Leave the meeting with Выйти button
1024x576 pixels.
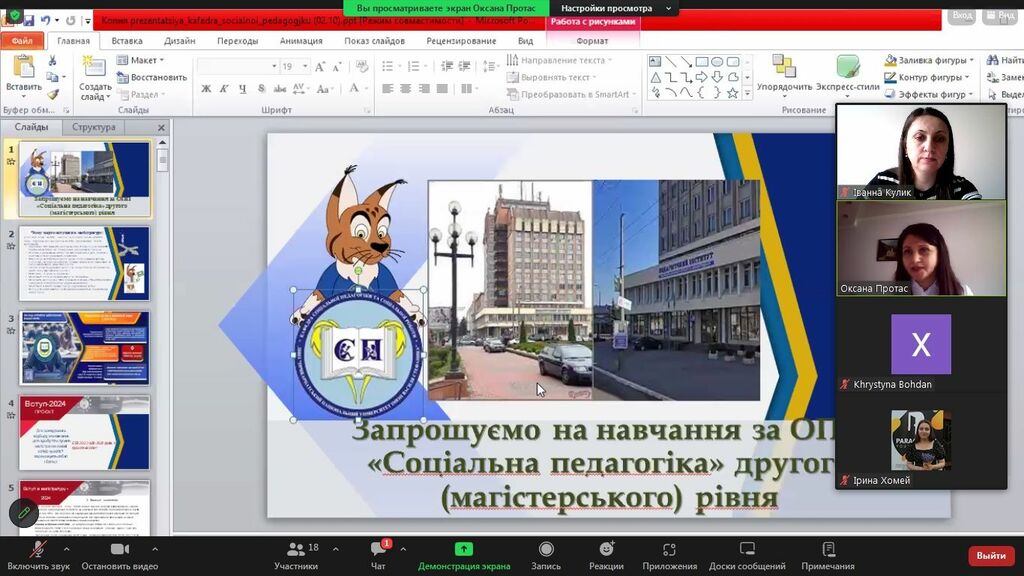991,555
